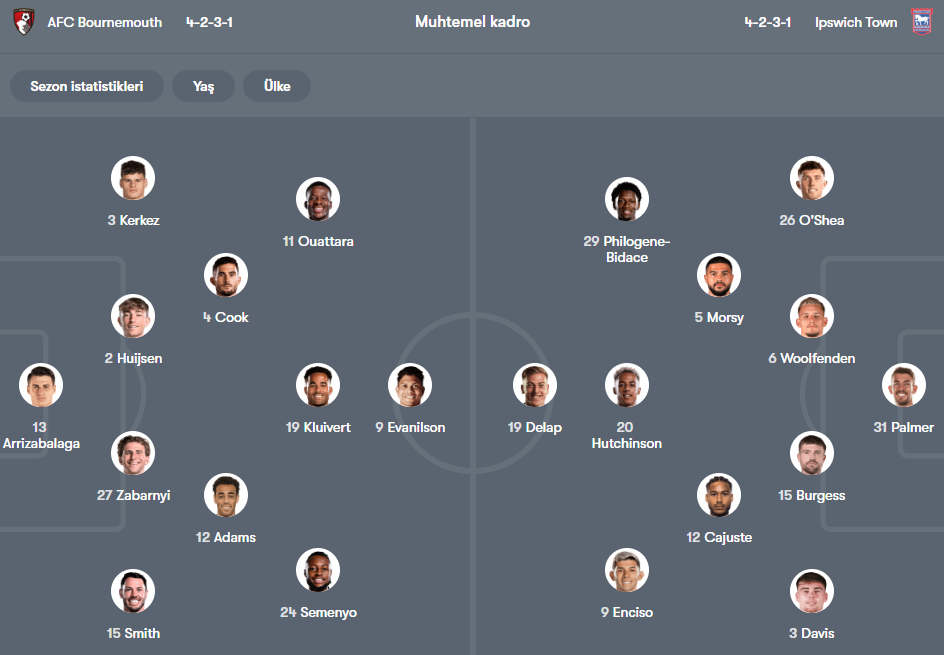The image size is (944, 655).
Task: Select Delap's player avatar
Action: pyautogui.click(x=535, y=385)
